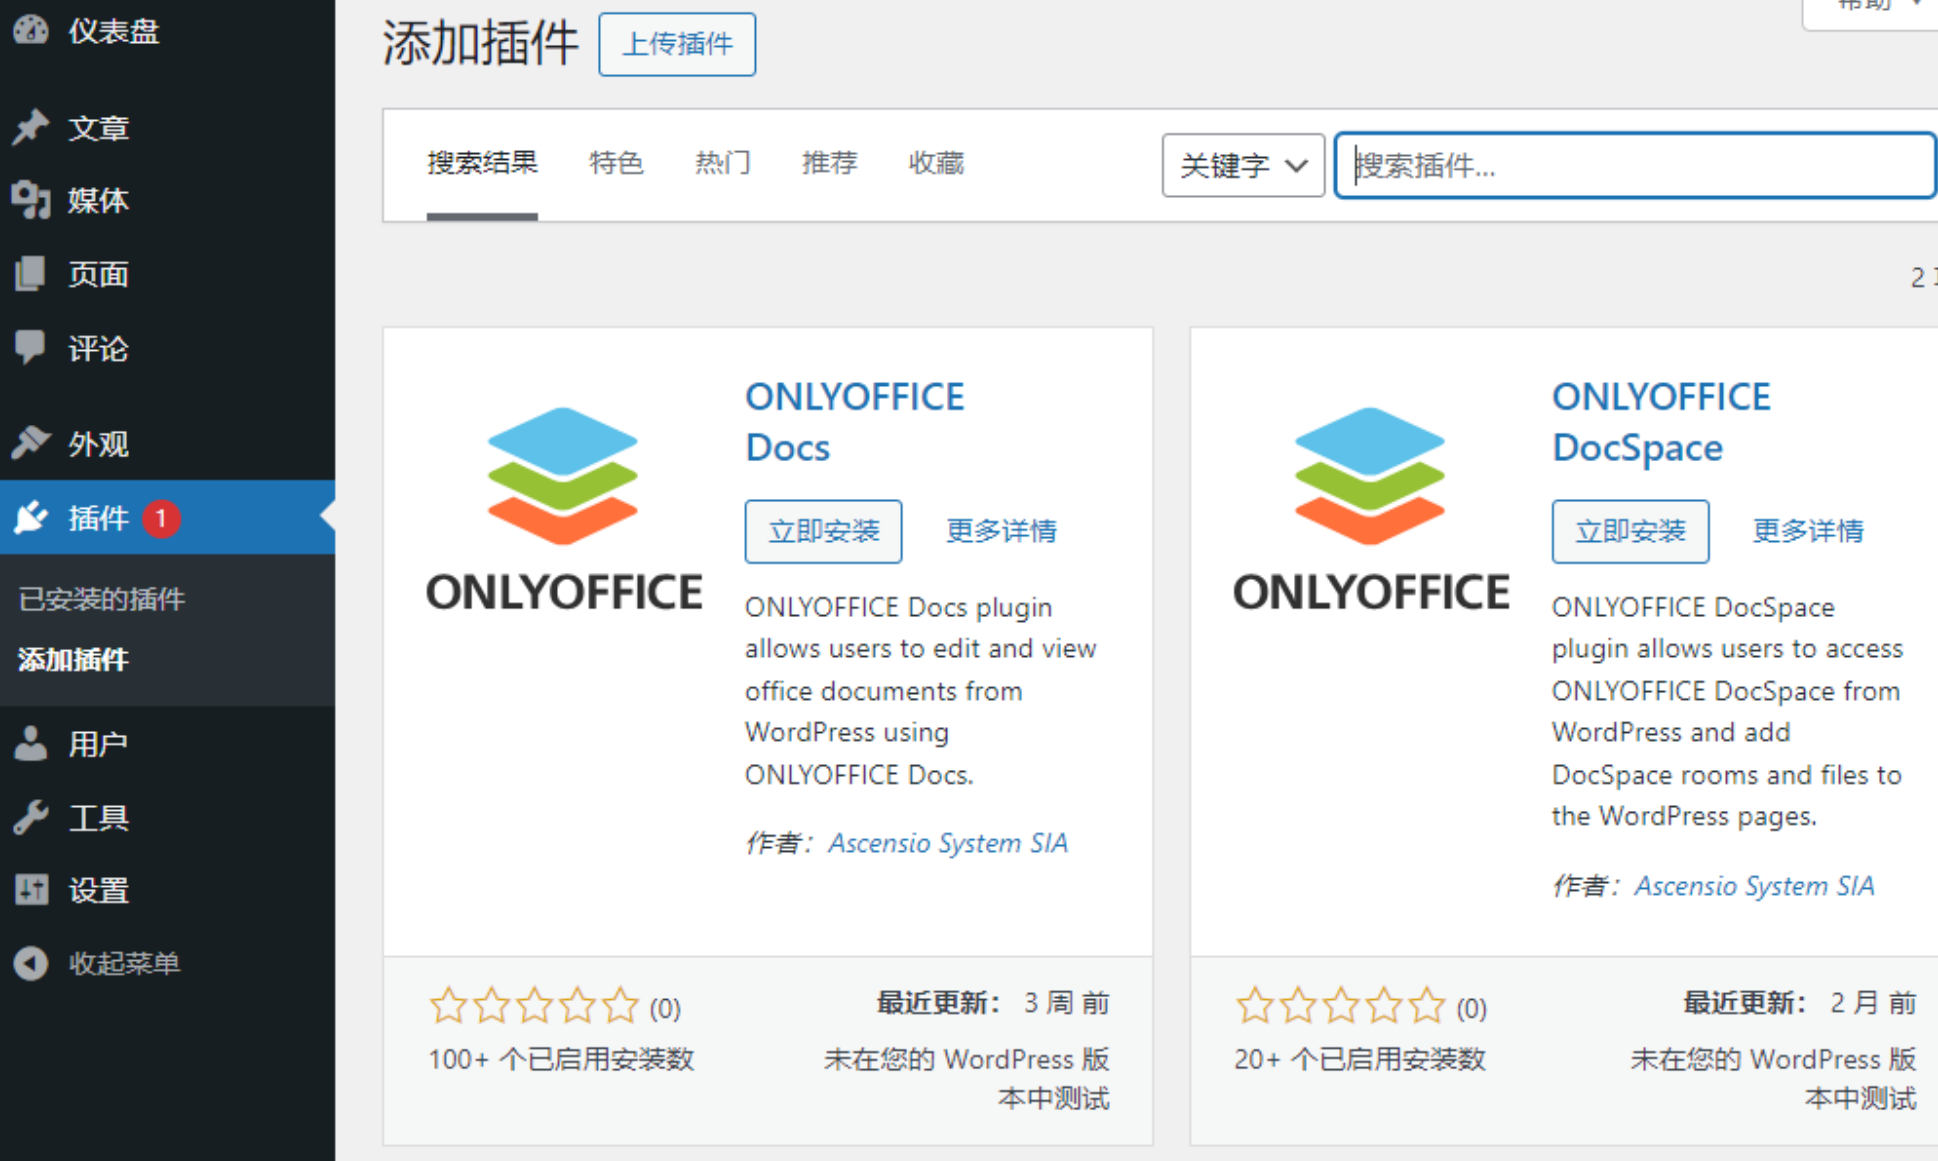Switch to the 热门 tab
Viewport: 1938px width, 1161px height.
tap(722, 163)
